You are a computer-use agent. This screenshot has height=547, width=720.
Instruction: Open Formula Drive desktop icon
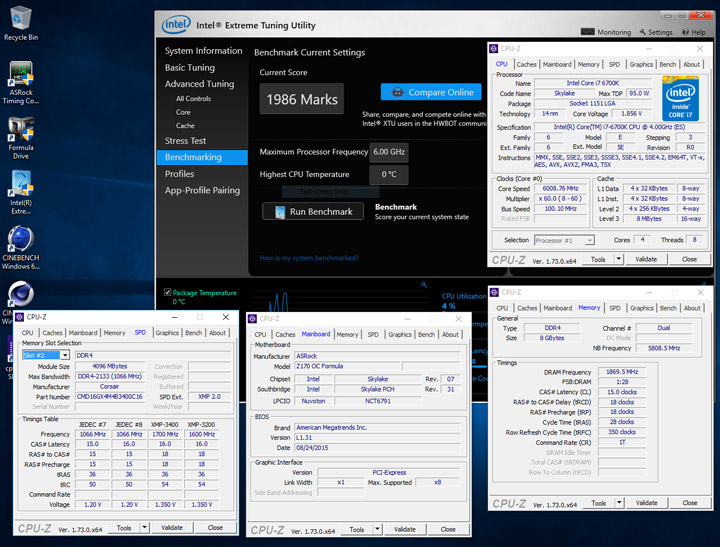coord(21,138)
